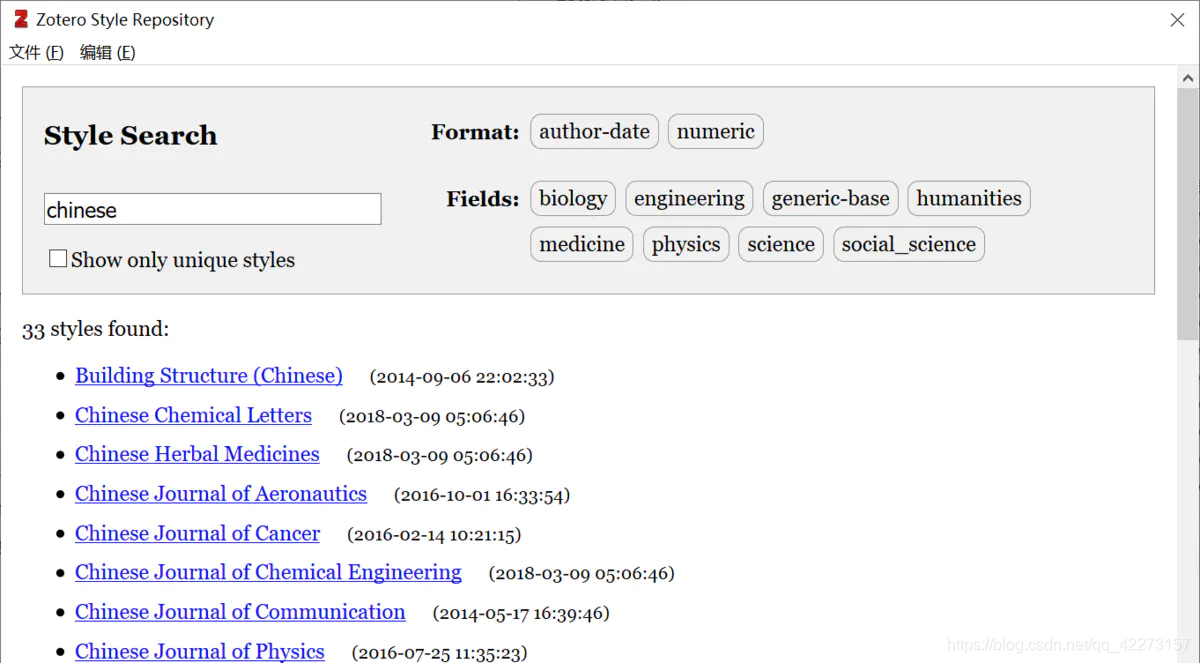Toggle the biology field filter
The image size is (1200, 663).
[573, 198]
